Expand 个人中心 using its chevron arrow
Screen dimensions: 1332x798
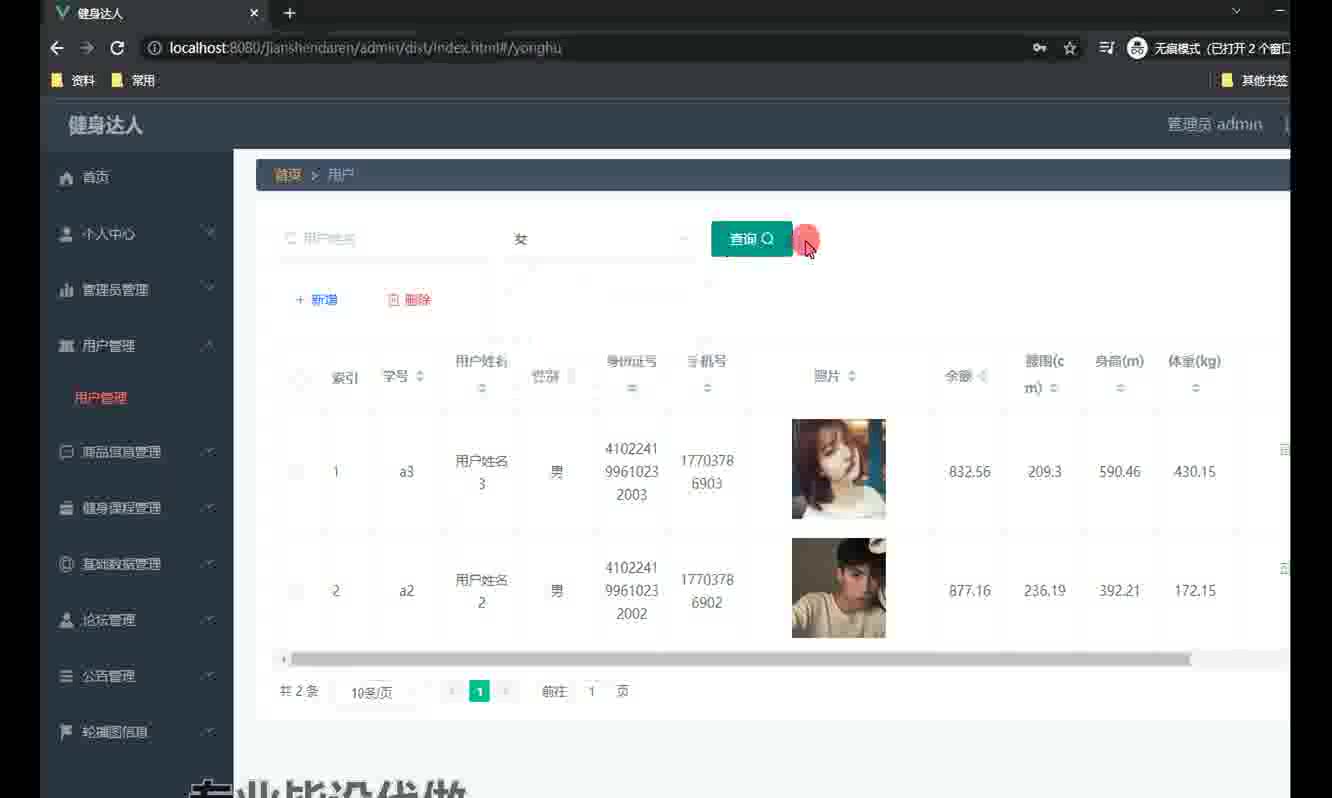point(209,233)
